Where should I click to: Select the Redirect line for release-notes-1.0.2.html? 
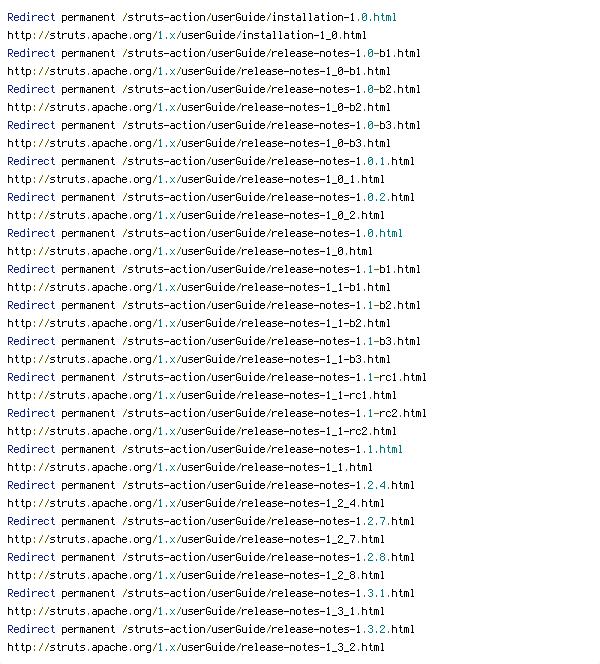(211, 197)
